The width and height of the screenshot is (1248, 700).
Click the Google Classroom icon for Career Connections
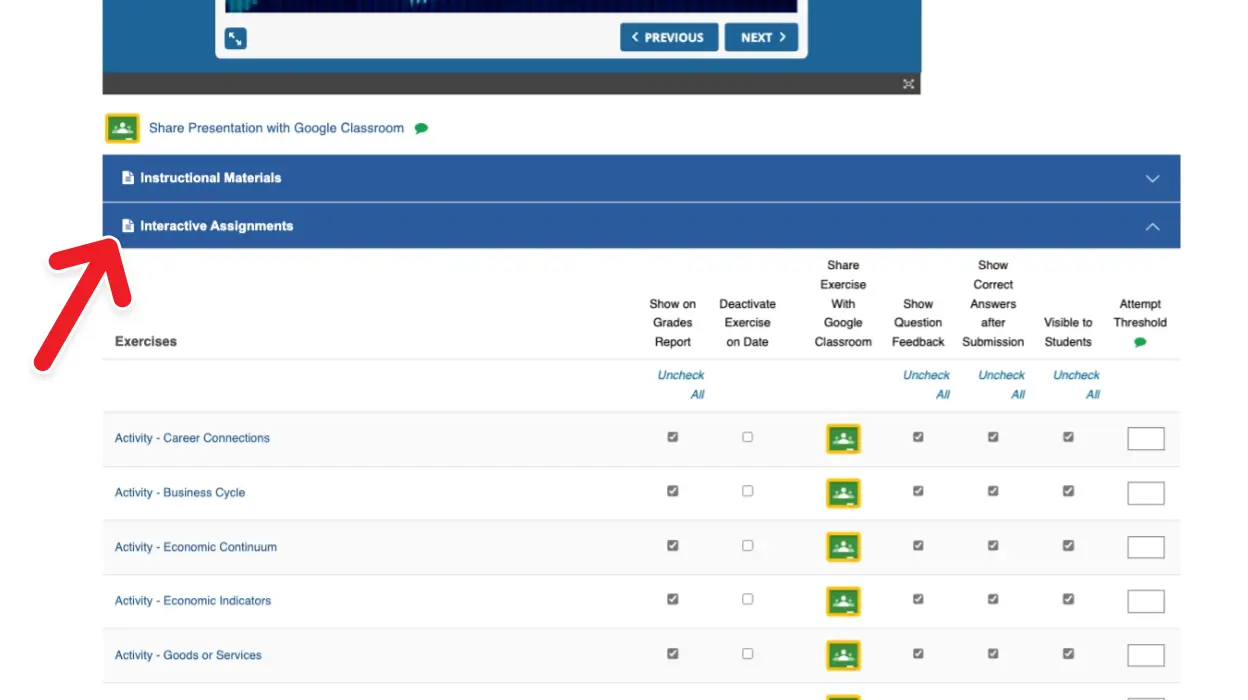(843, 439)
